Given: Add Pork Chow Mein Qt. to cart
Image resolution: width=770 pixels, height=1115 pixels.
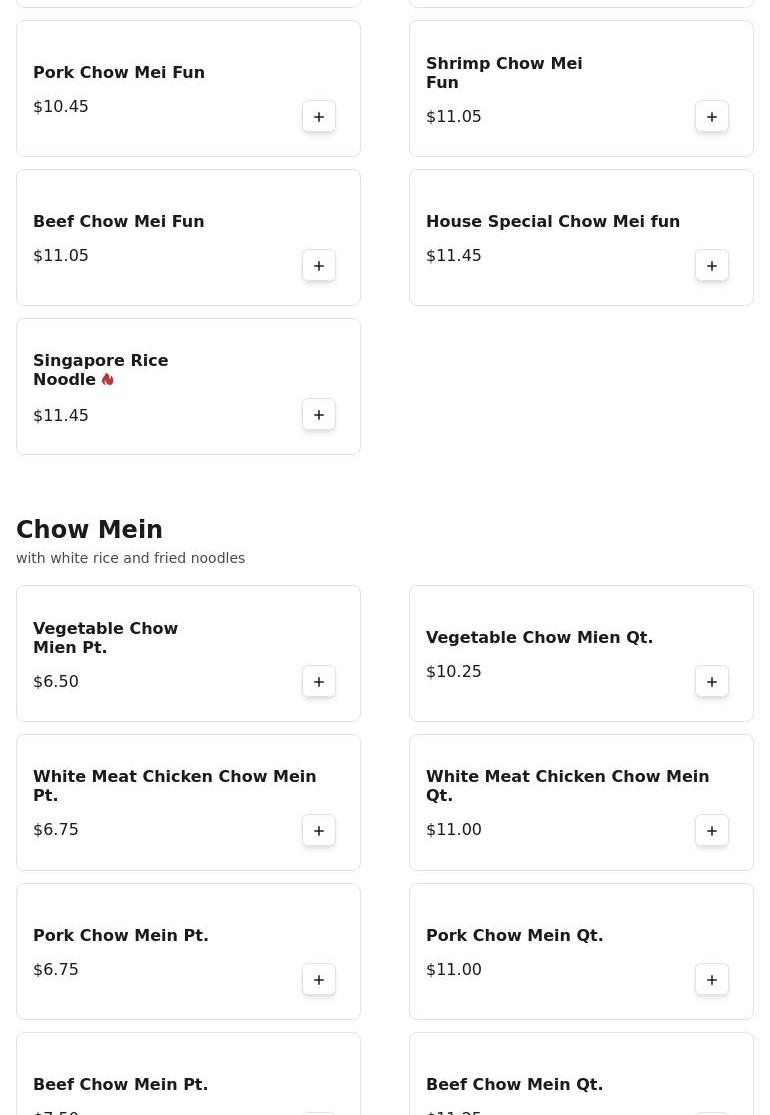Looking at the screenshot, I should (x=712, y=980).
